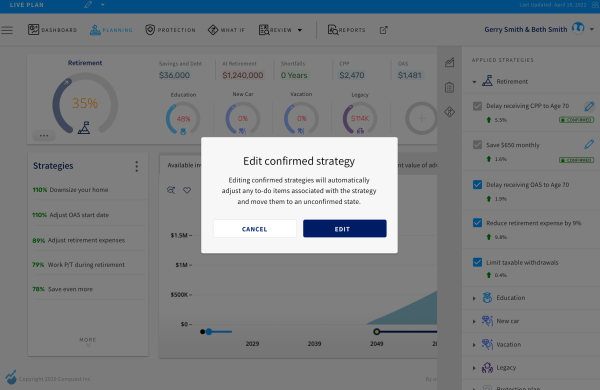Click the pencil edit icon beside Live Plan
Image resolution: width=600 pixels, height=390 pixels.
coord(88,5)
